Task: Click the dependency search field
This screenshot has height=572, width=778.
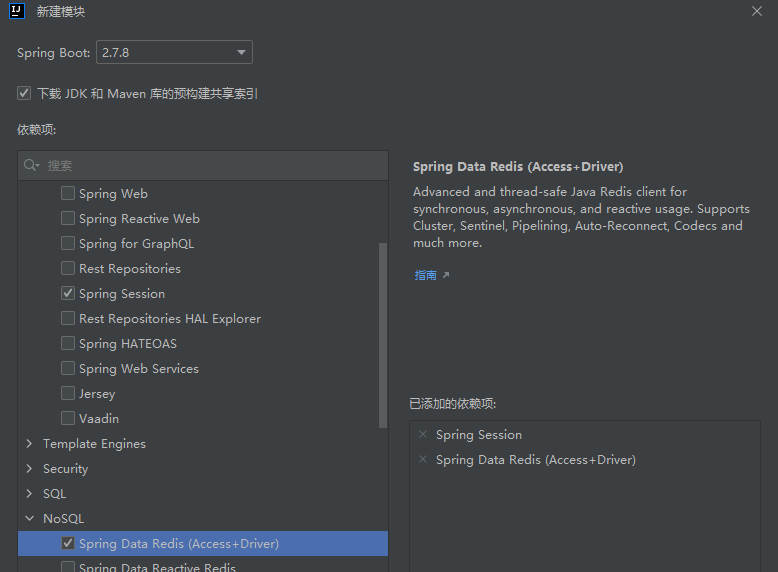Action: [x=210, y=166]
